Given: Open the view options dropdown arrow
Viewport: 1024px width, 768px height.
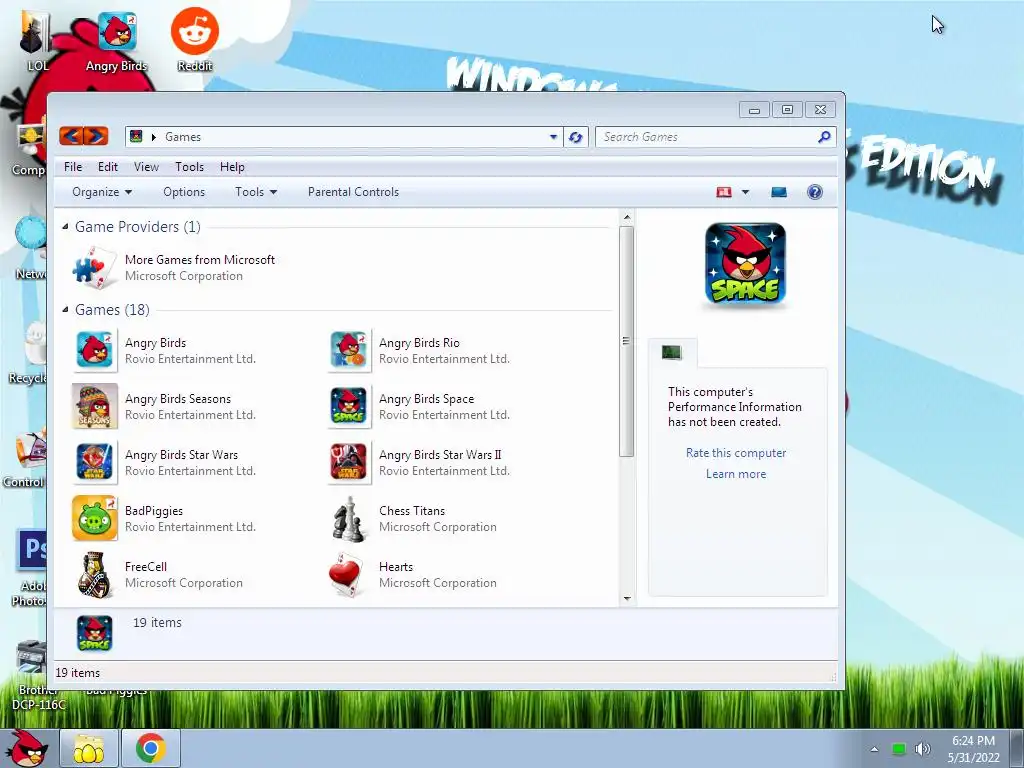Looking at the screenshot, I should pos(745,192).
